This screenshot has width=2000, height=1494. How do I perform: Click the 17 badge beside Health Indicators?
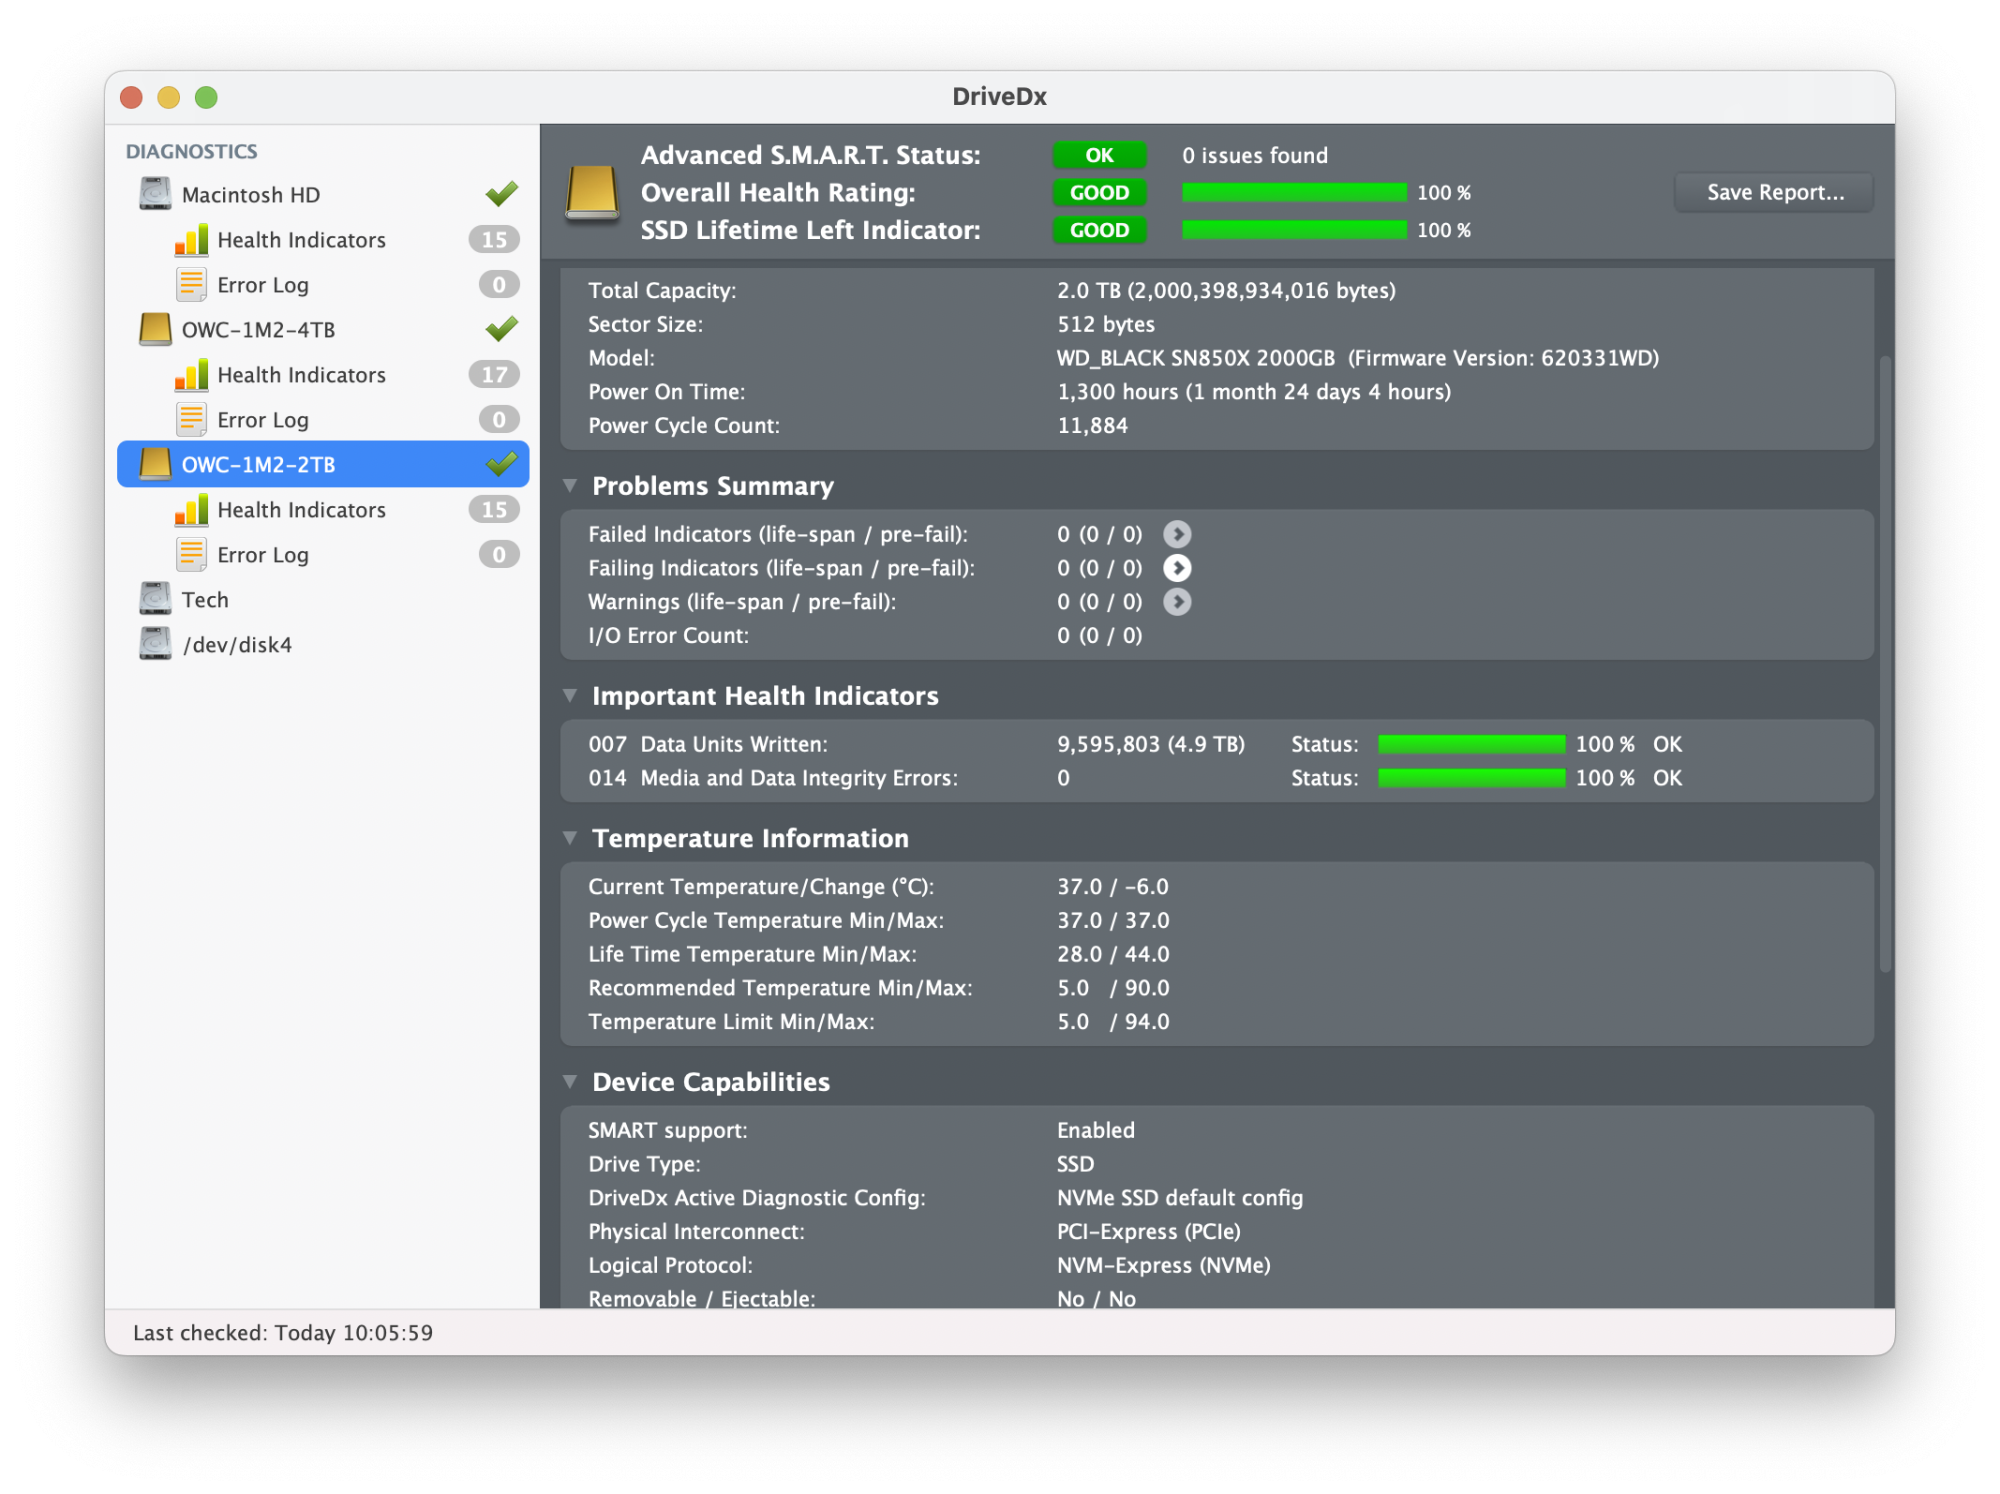[494, 375]
